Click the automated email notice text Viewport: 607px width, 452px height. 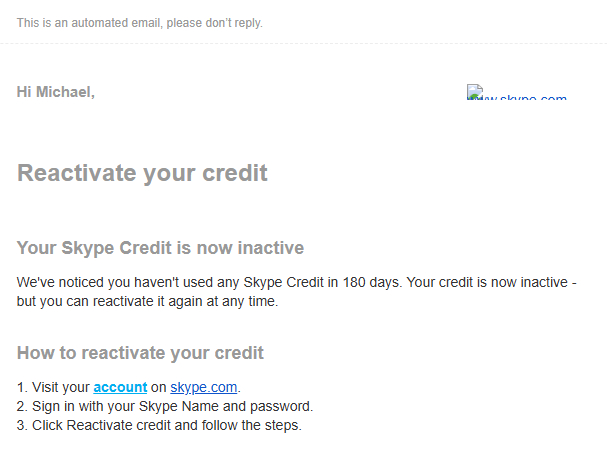(x=139, y=22)
